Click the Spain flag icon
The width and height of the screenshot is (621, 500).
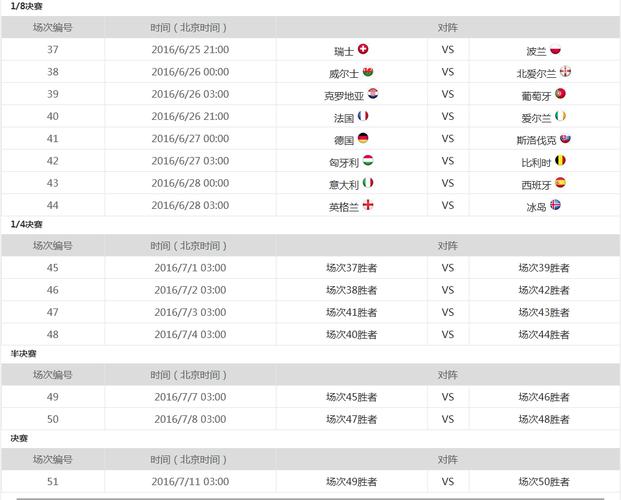tap(561, 183)
